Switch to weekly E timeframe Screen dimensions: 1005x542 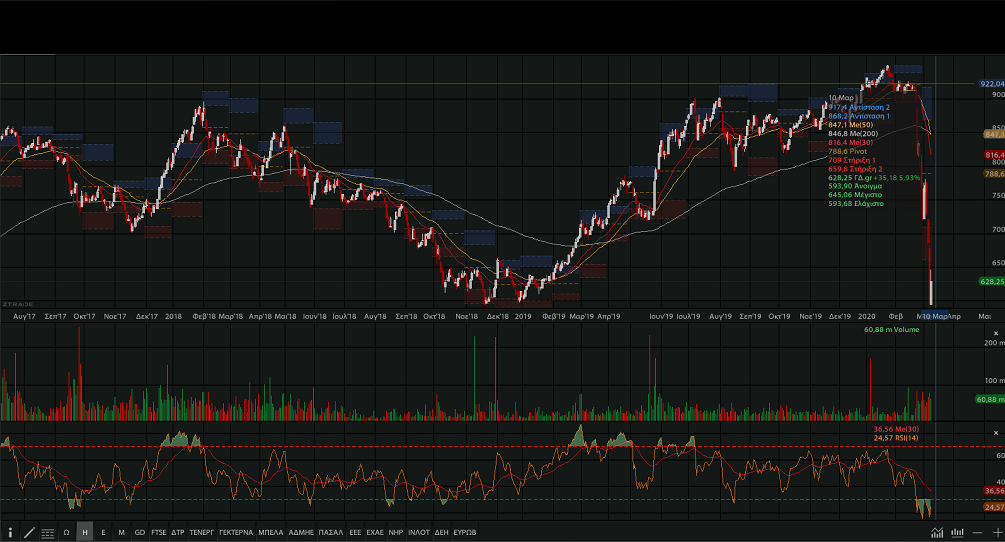pyautogui.click(x=103, y=532)
